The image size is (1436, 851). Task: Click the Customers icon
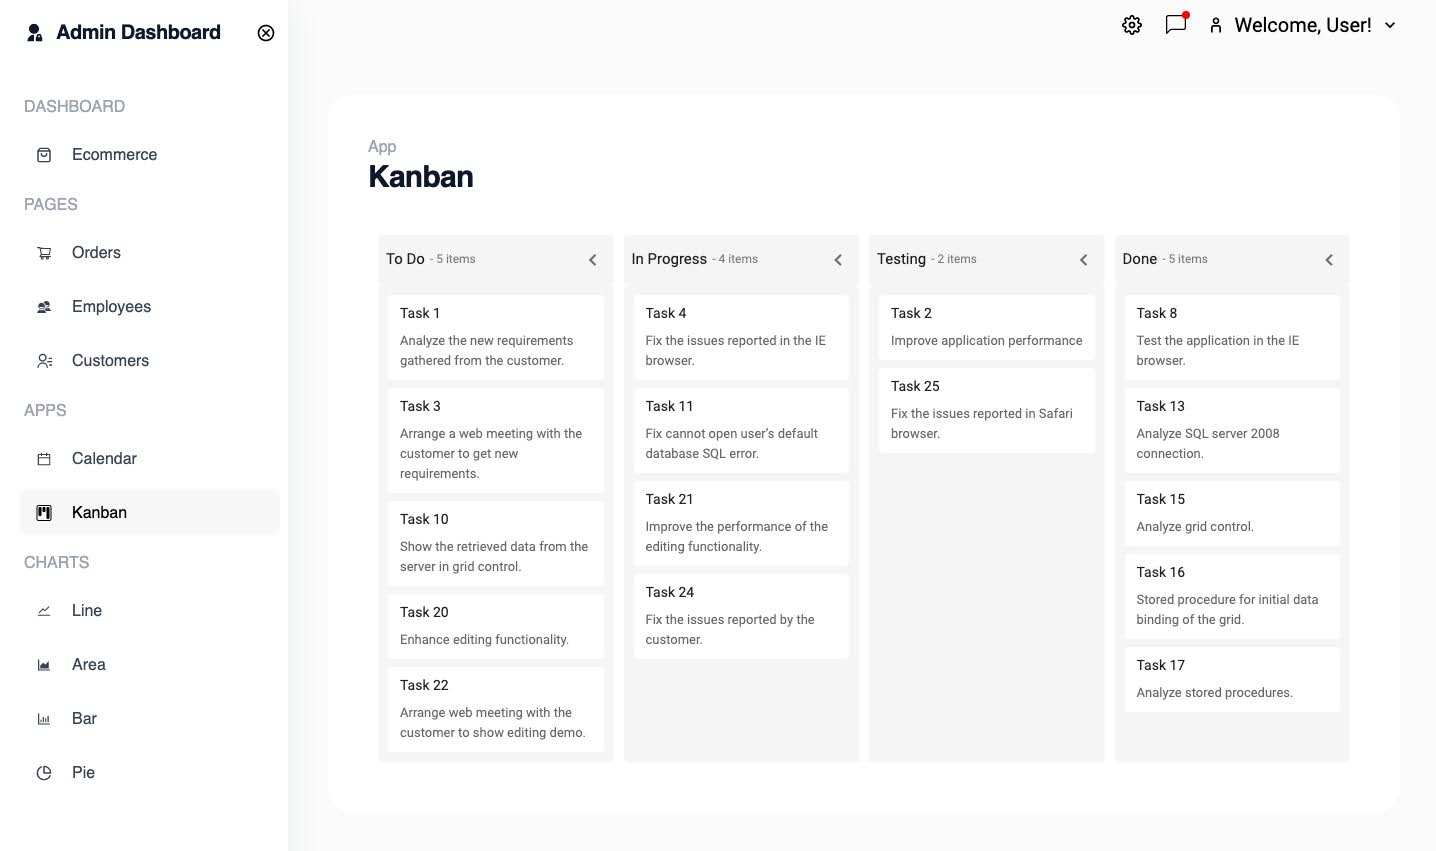(x=43, y=361)
